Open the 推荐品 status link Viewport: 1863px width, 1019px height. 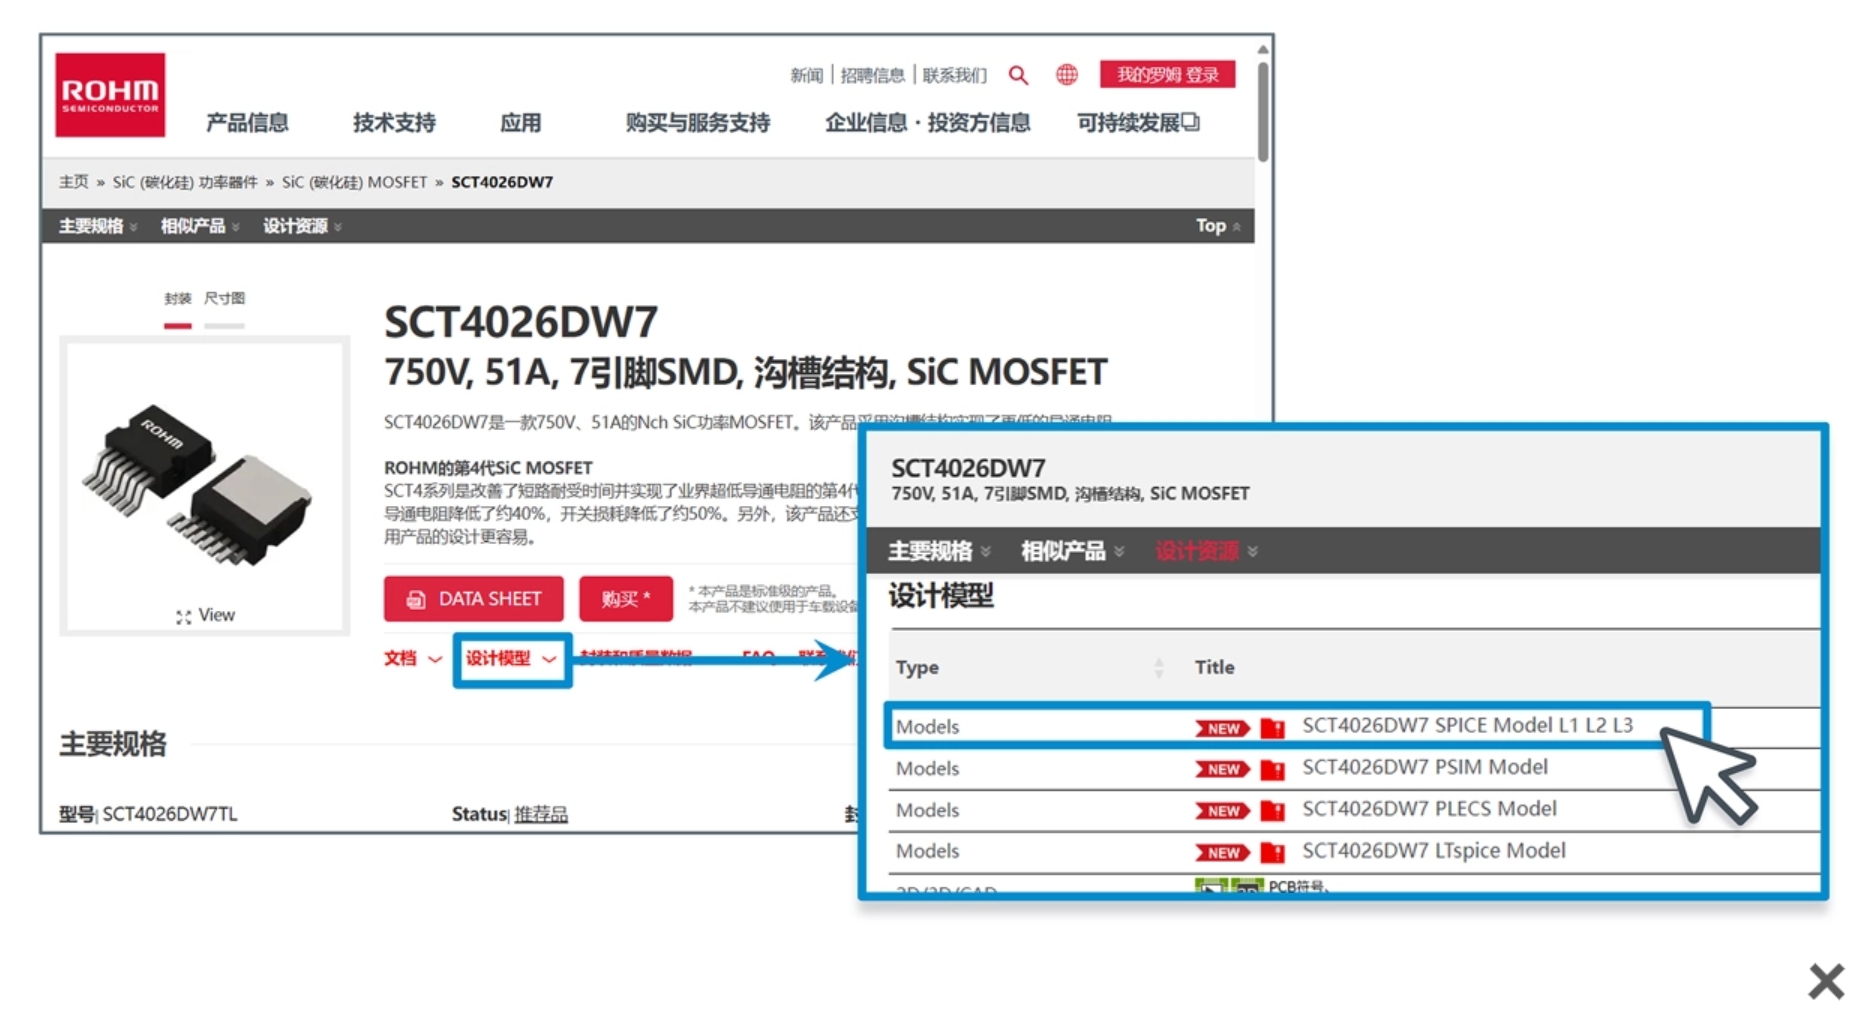(541, 815)
